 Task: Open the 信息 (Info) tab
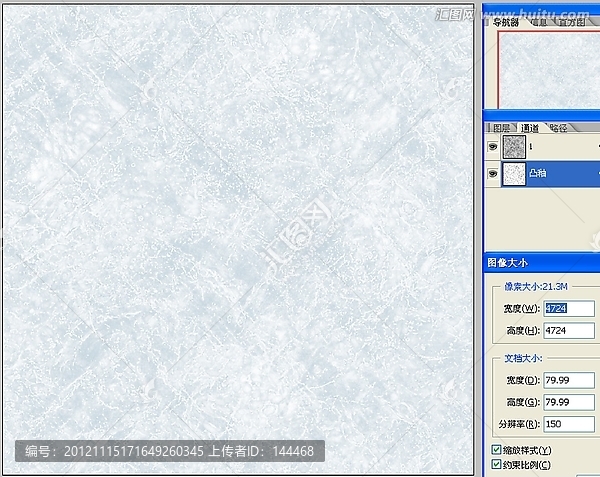pos(539,23)
